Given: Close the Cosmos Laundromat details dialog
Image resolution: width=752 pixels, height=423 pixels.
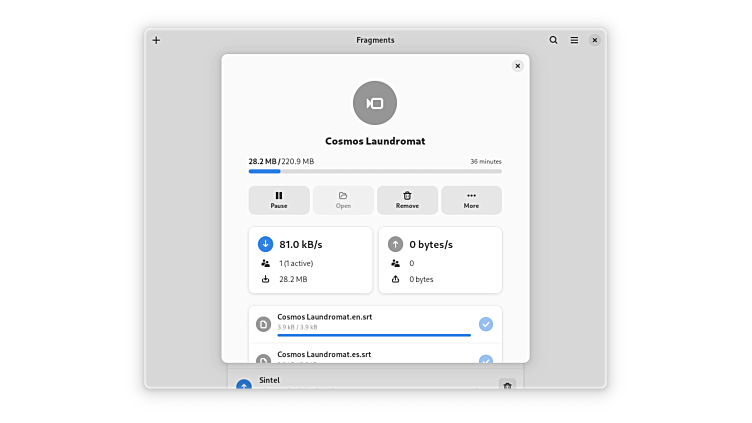Looking at the screenshot, I should pyautogui.click(x=517, y=66).
